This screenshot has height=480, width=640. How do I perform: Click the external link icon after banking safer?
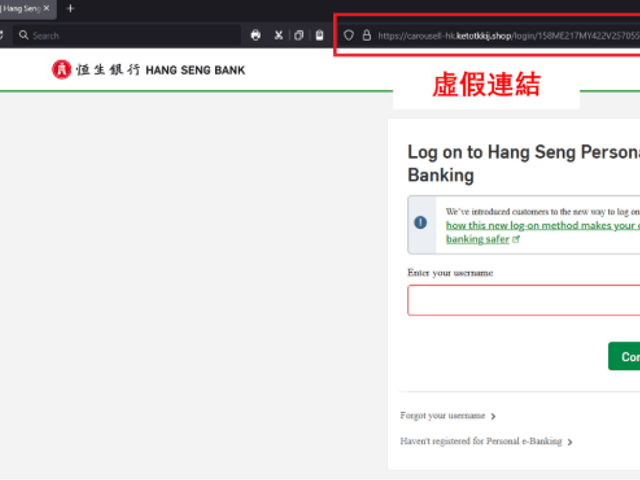(516, 239)
